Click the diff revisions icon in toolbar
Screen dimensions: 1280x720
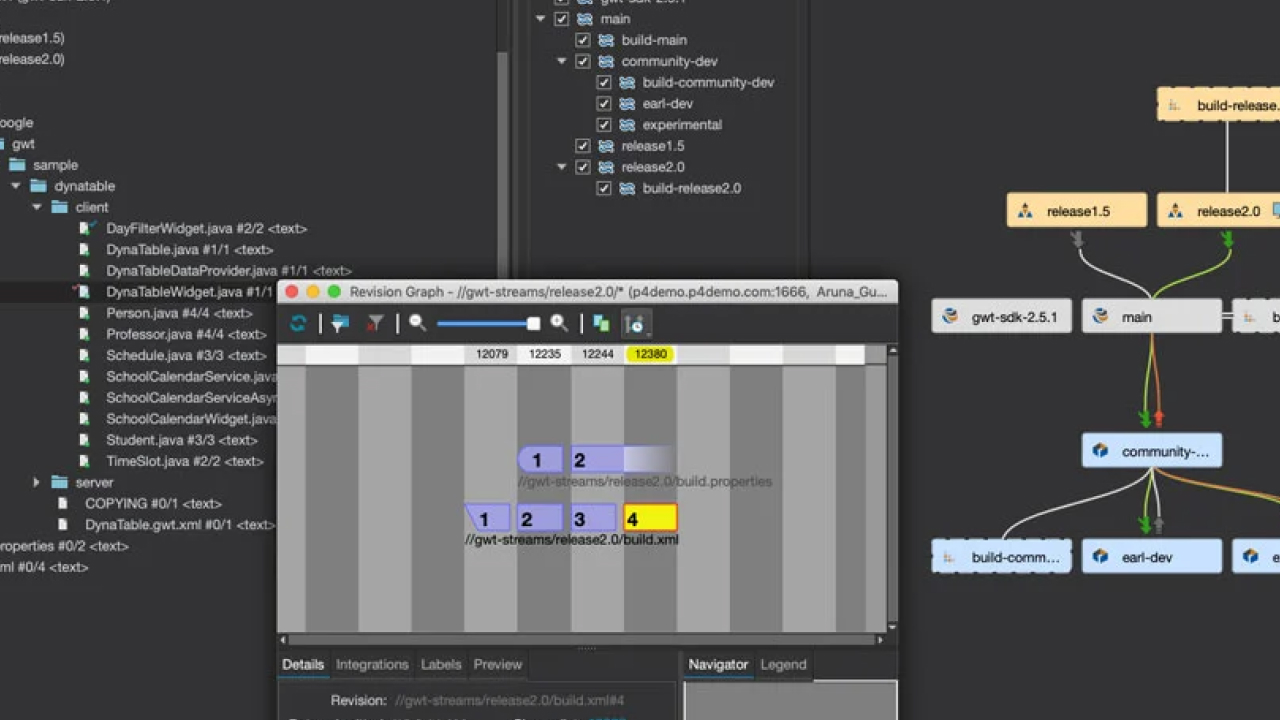click(x=601, y=323)
